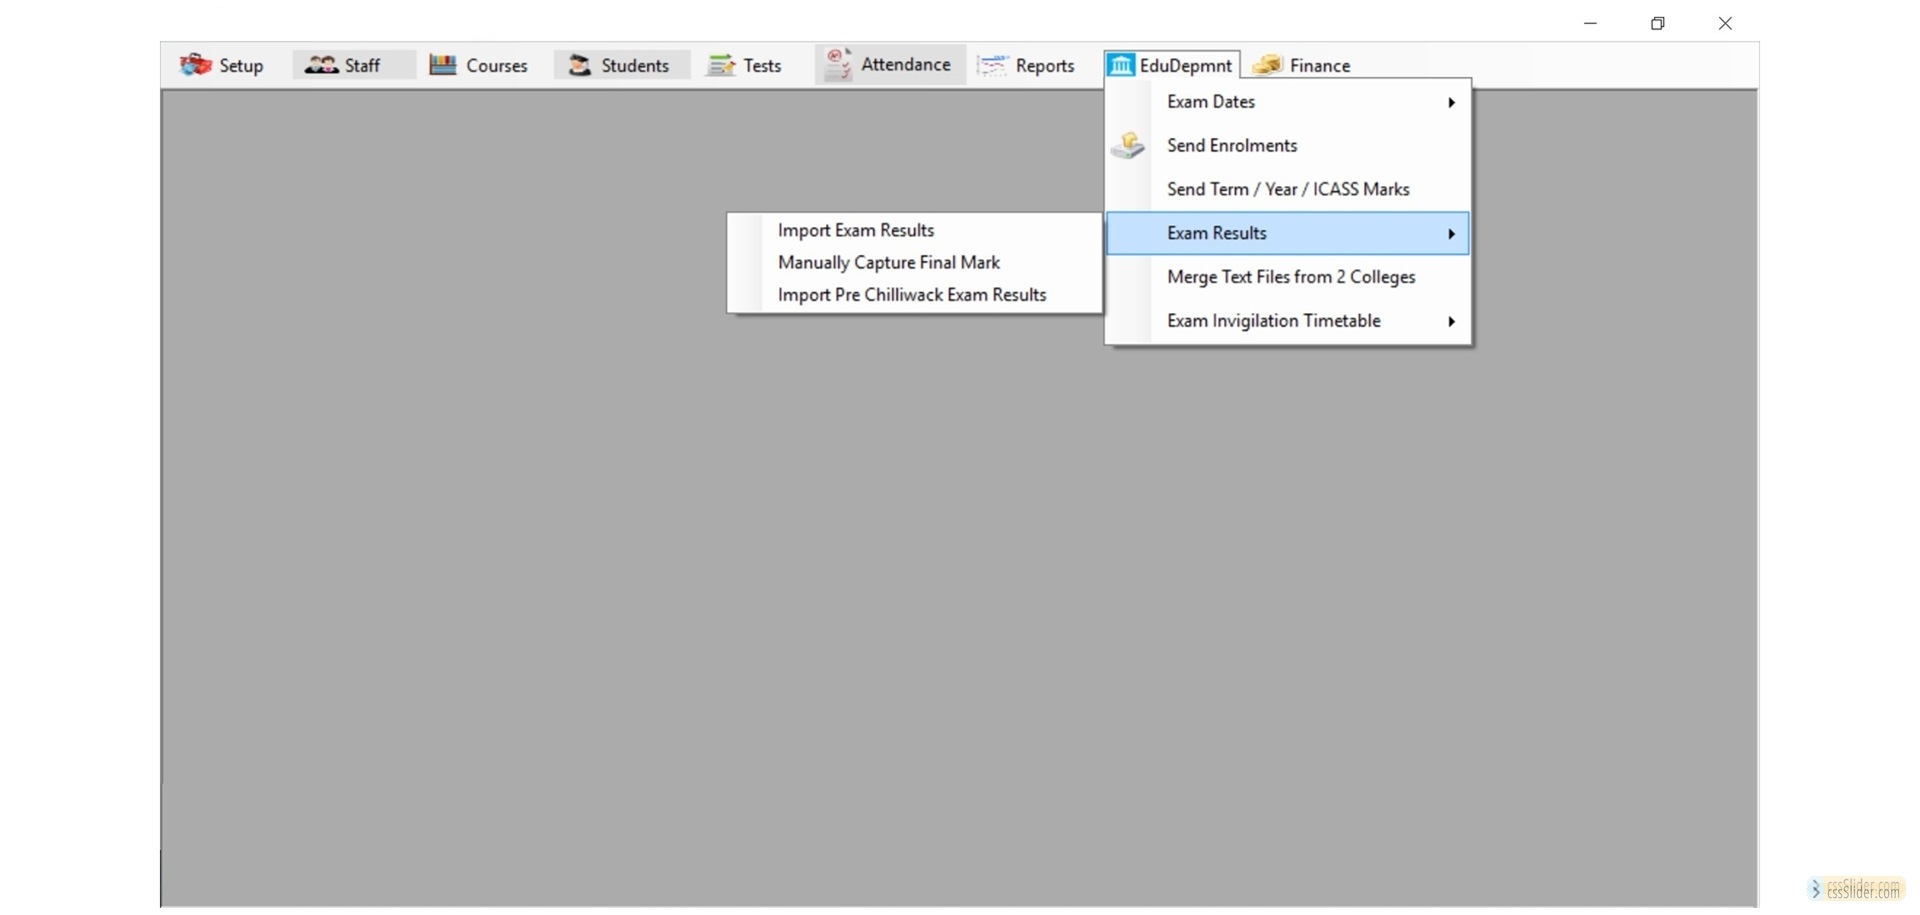1920x915 pixels.
Task: Click the EduDepmnt building icon
Action: [1120, 65]
